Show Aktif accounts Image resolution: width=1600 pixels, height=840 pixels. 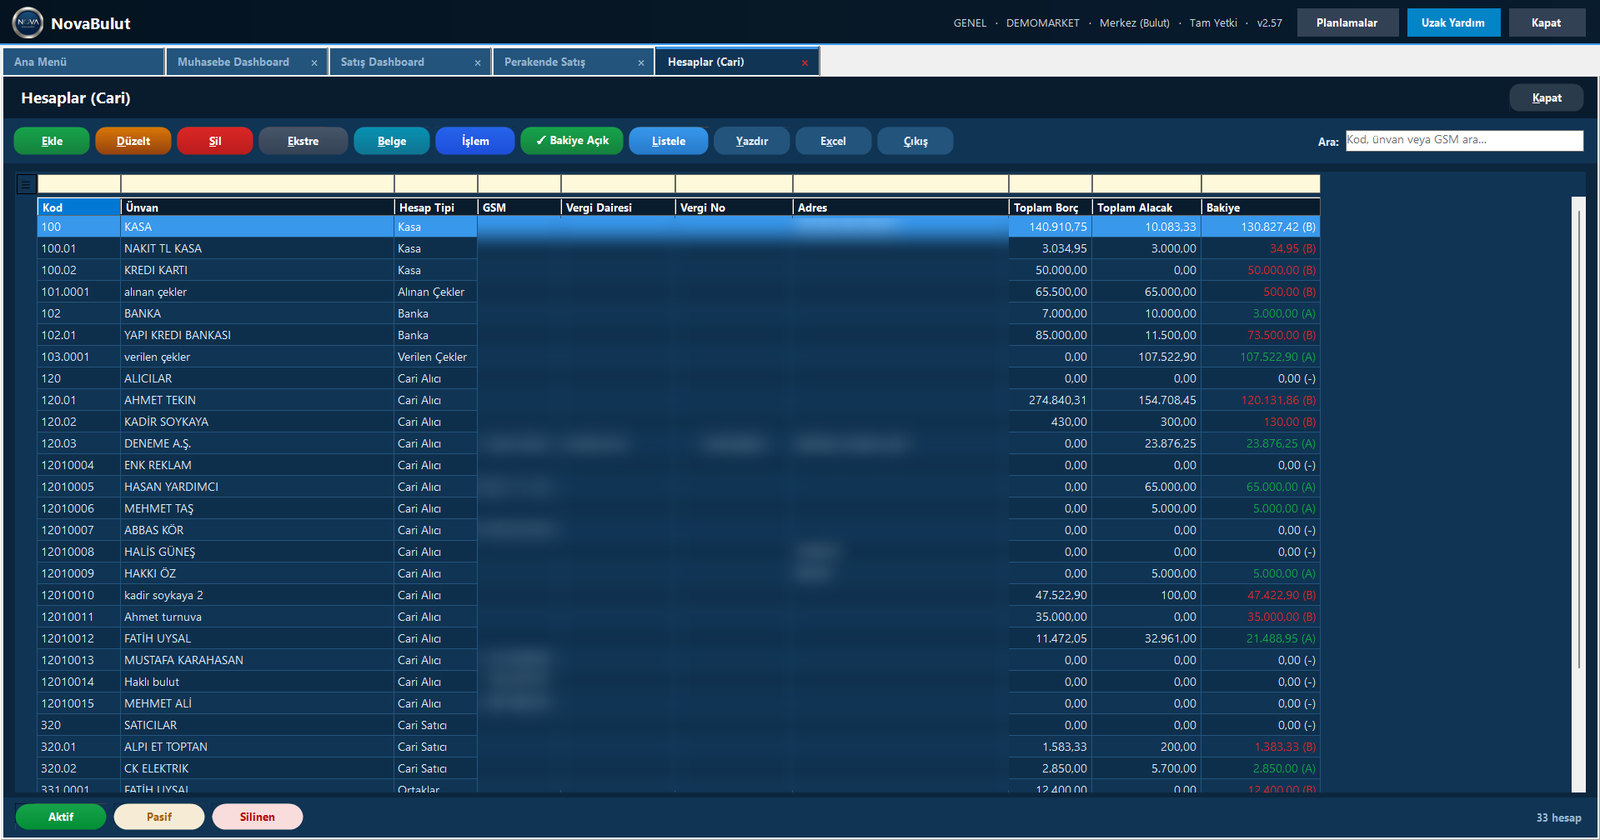[61, 817]
